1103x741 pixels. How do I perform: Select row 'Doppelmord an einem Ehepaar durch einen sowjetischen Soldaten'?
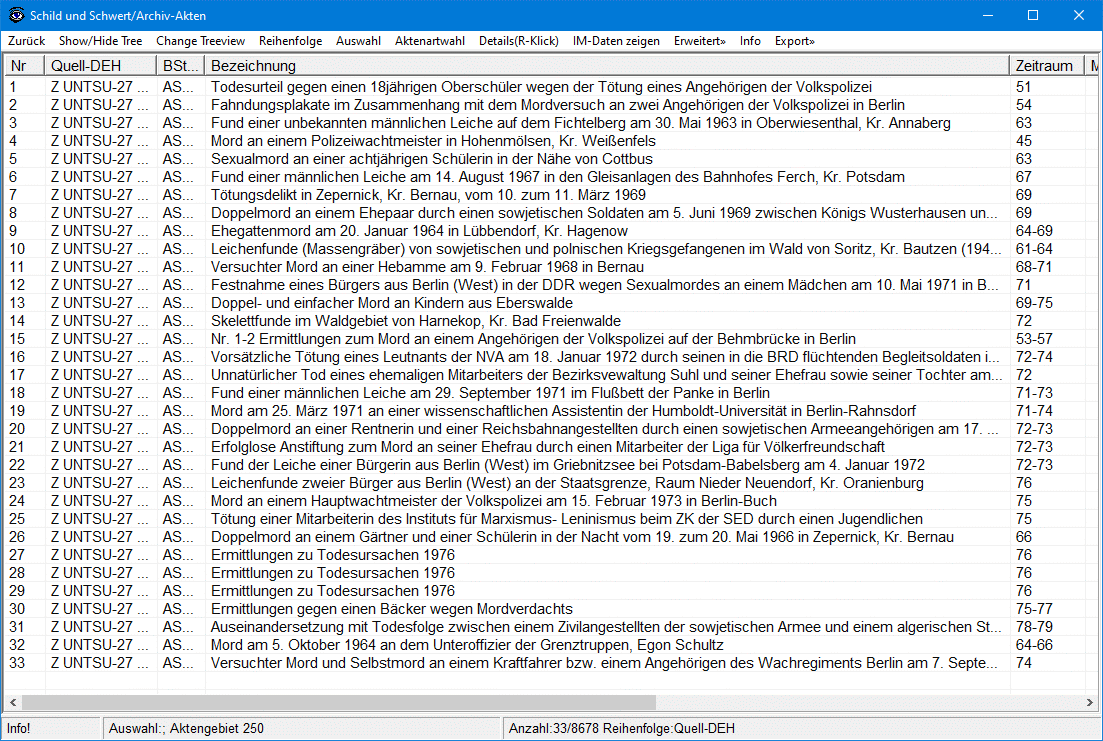[550, 213]
